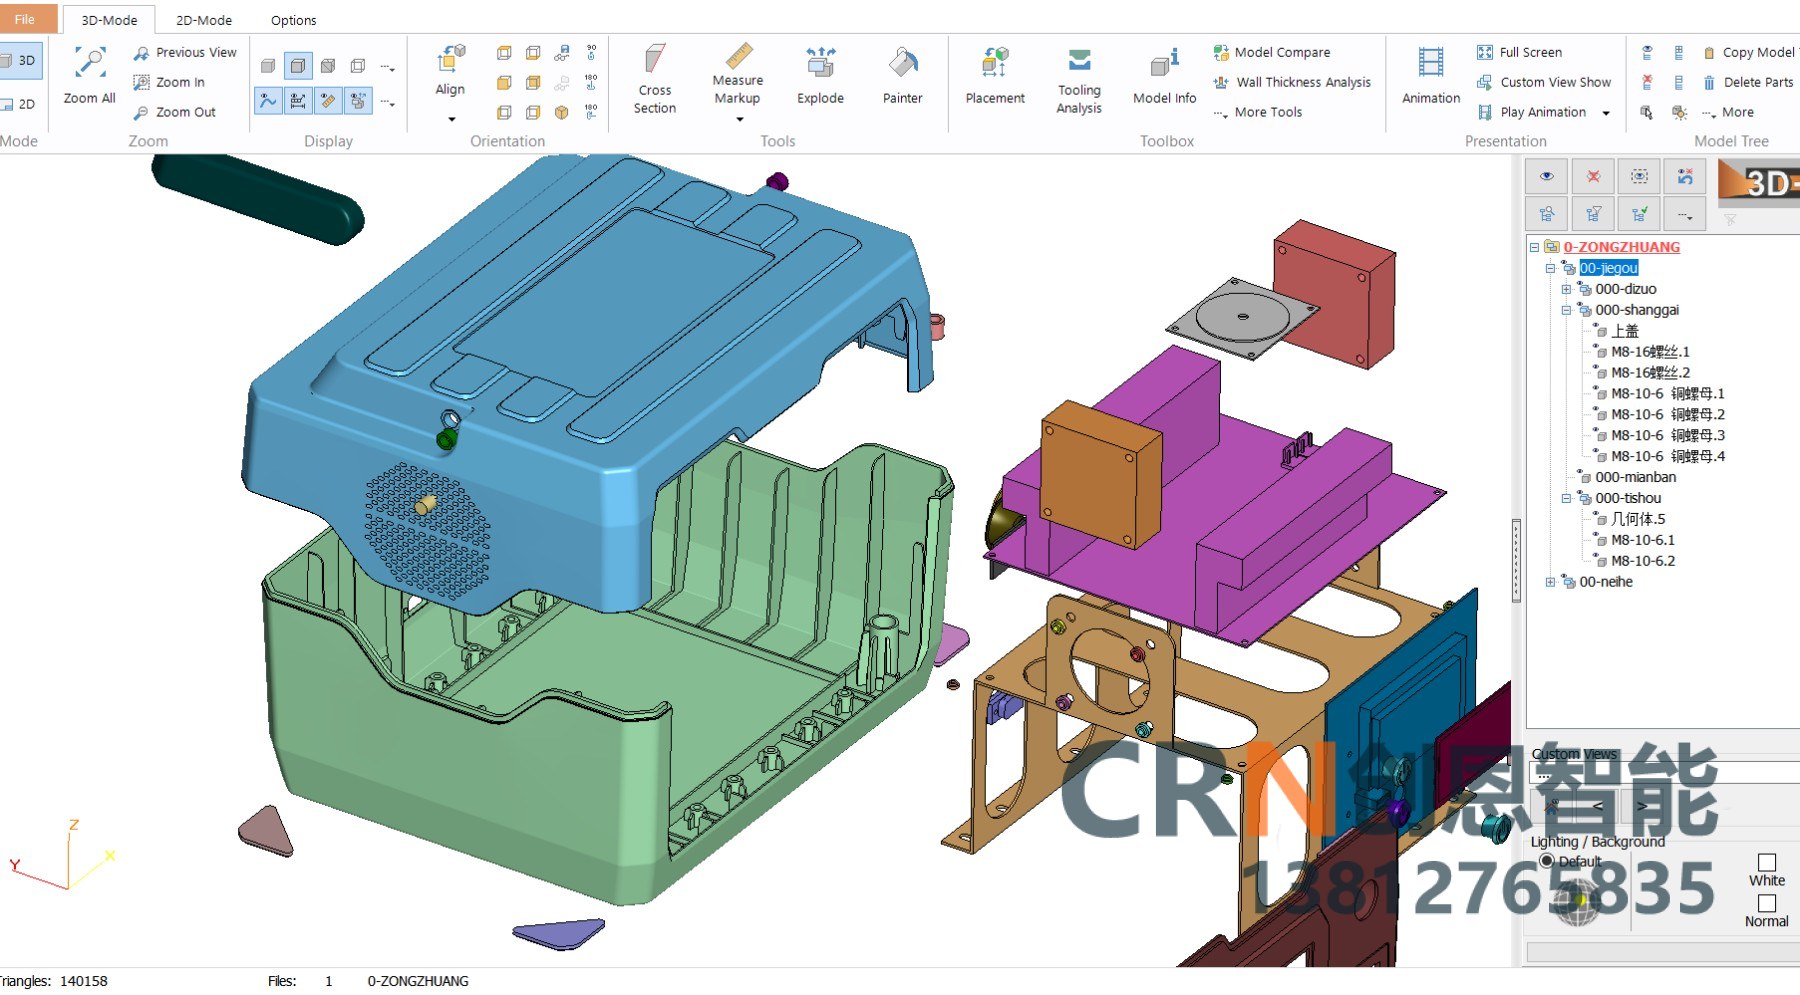Click the restore visibility undo-eye button
The width and height of the screenshot is (1800, 995).
1685,177
